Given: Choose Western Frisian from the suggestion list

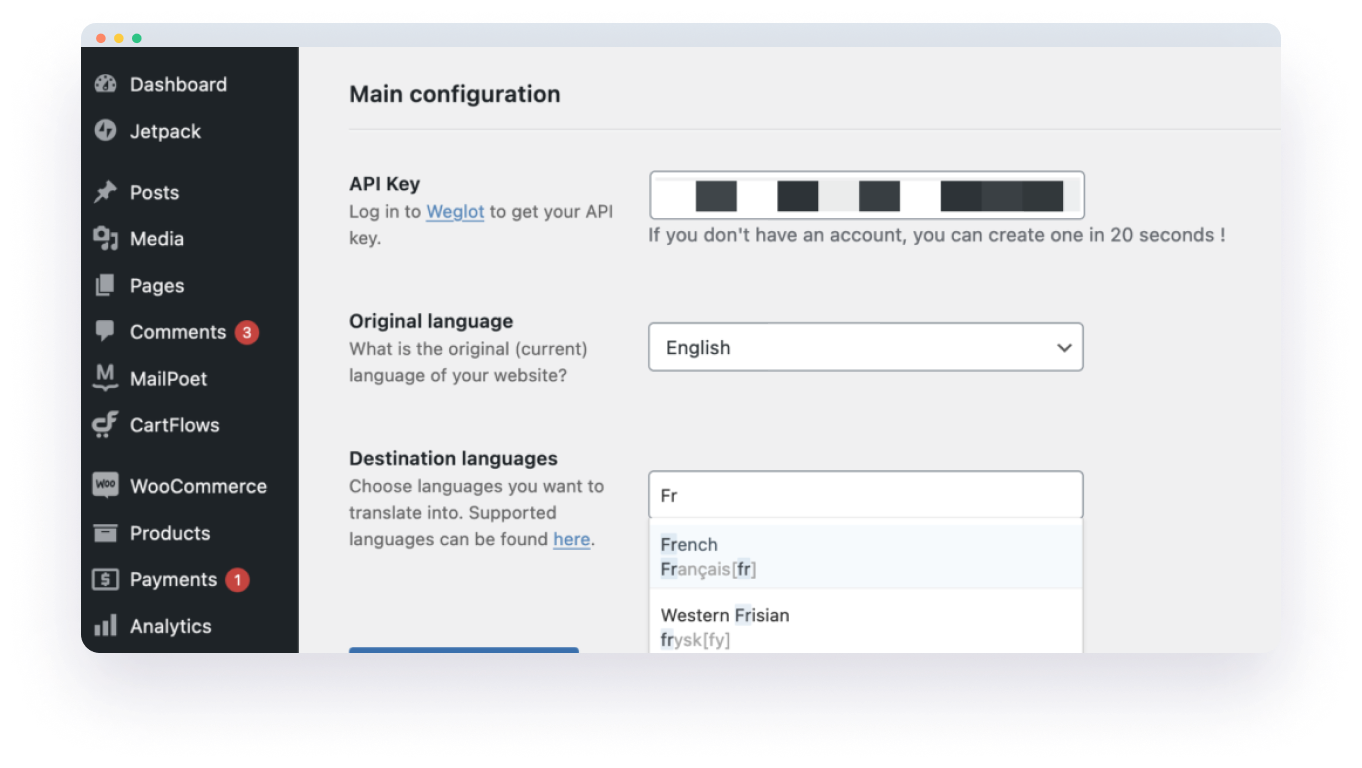Looking at the screenshot, I should click(865, 625).
